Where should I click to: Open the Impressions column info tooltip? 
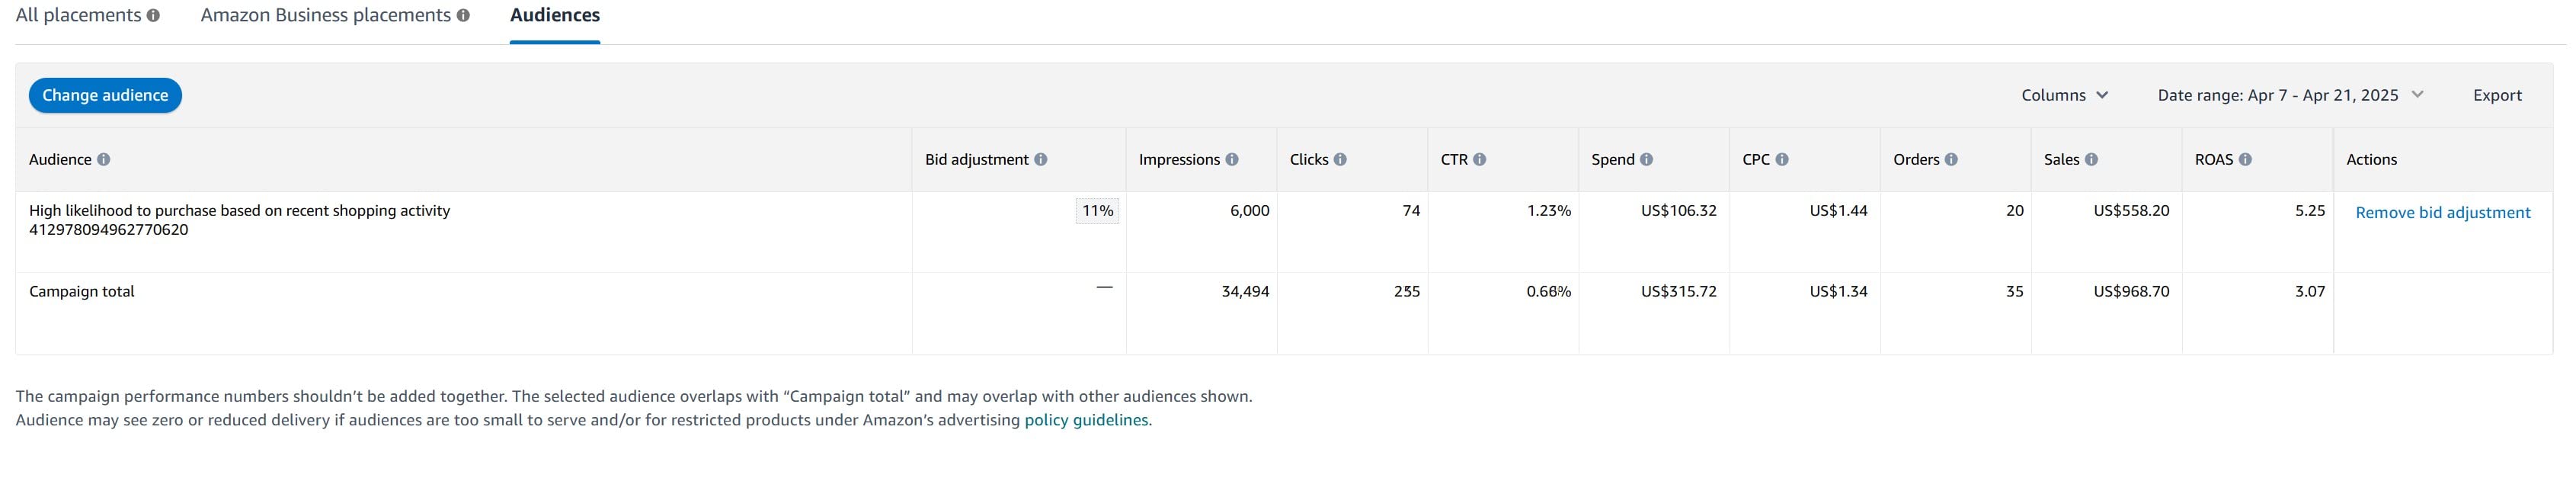(1232, 158)
